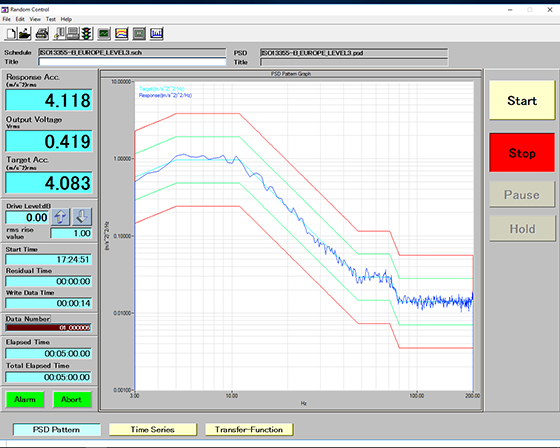
Task: Click the Response legend label in graph
Action: point(165,95)
